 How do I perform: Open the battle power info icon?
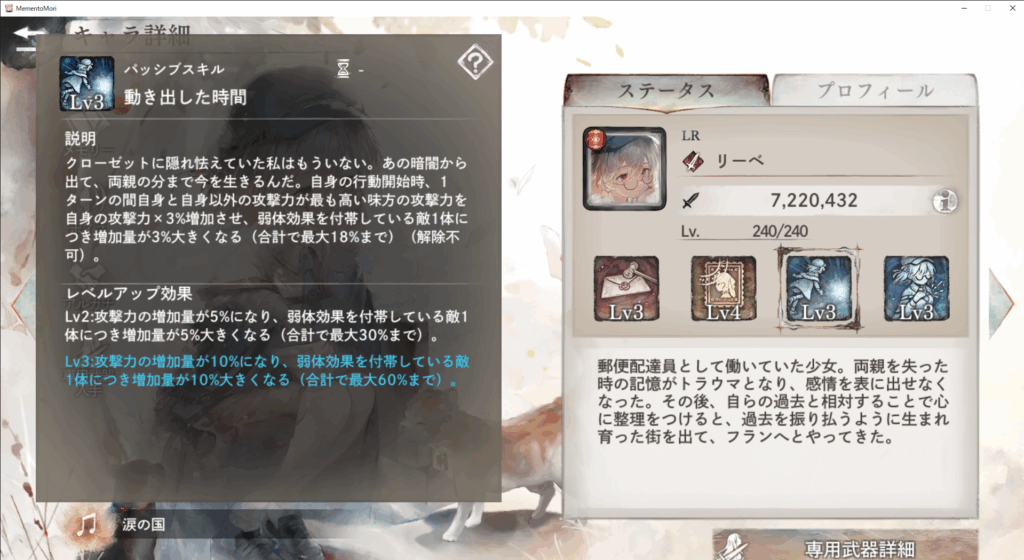pos(944,201)
